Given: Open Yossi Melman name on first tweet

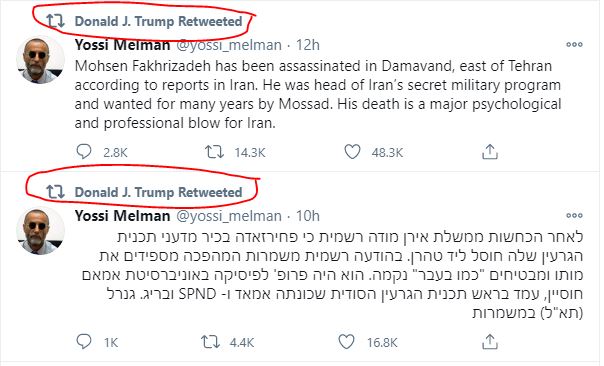Looking at the screenshot, I should [x=122, y=45].
